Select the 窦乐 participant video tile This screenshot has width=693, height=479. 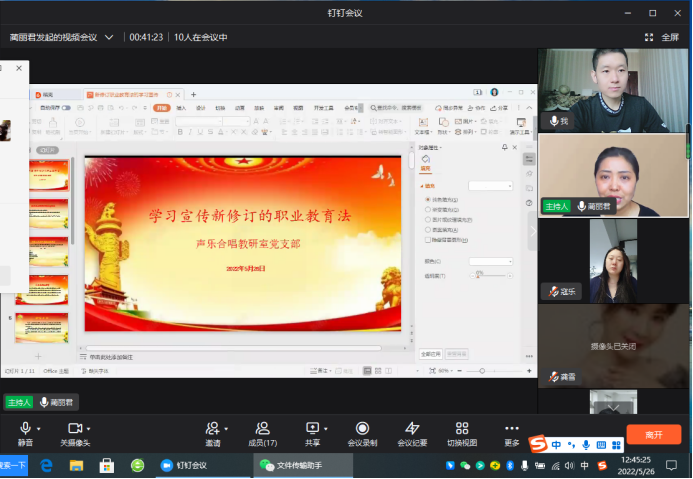click(x=613, y=260)
